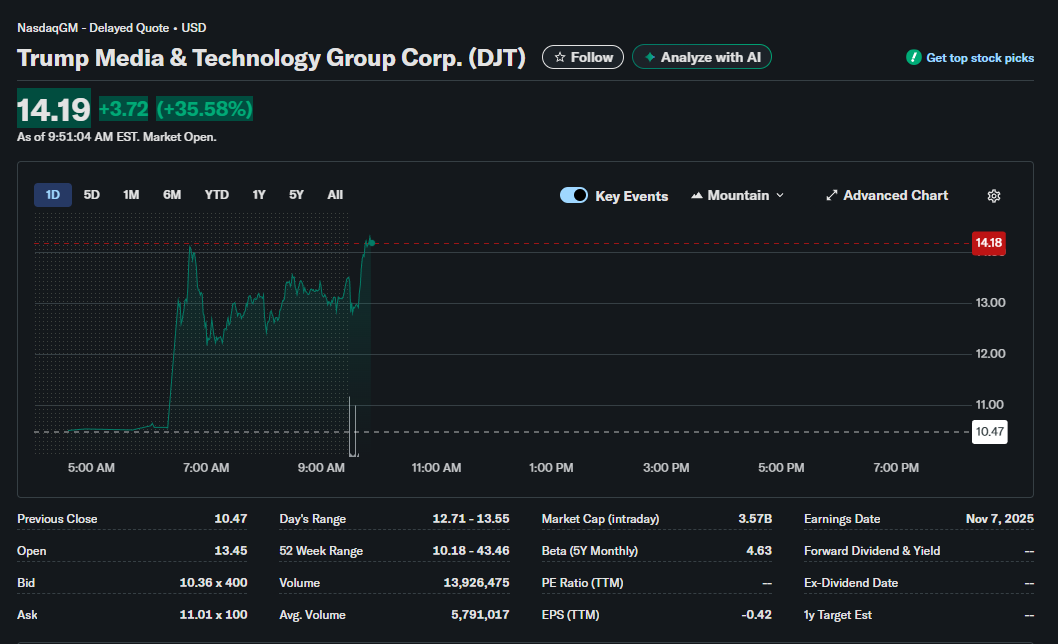The image size is (1058, 644).
Task: Click the green badge icon beside Get top stock picks
Action: (914, 57)
